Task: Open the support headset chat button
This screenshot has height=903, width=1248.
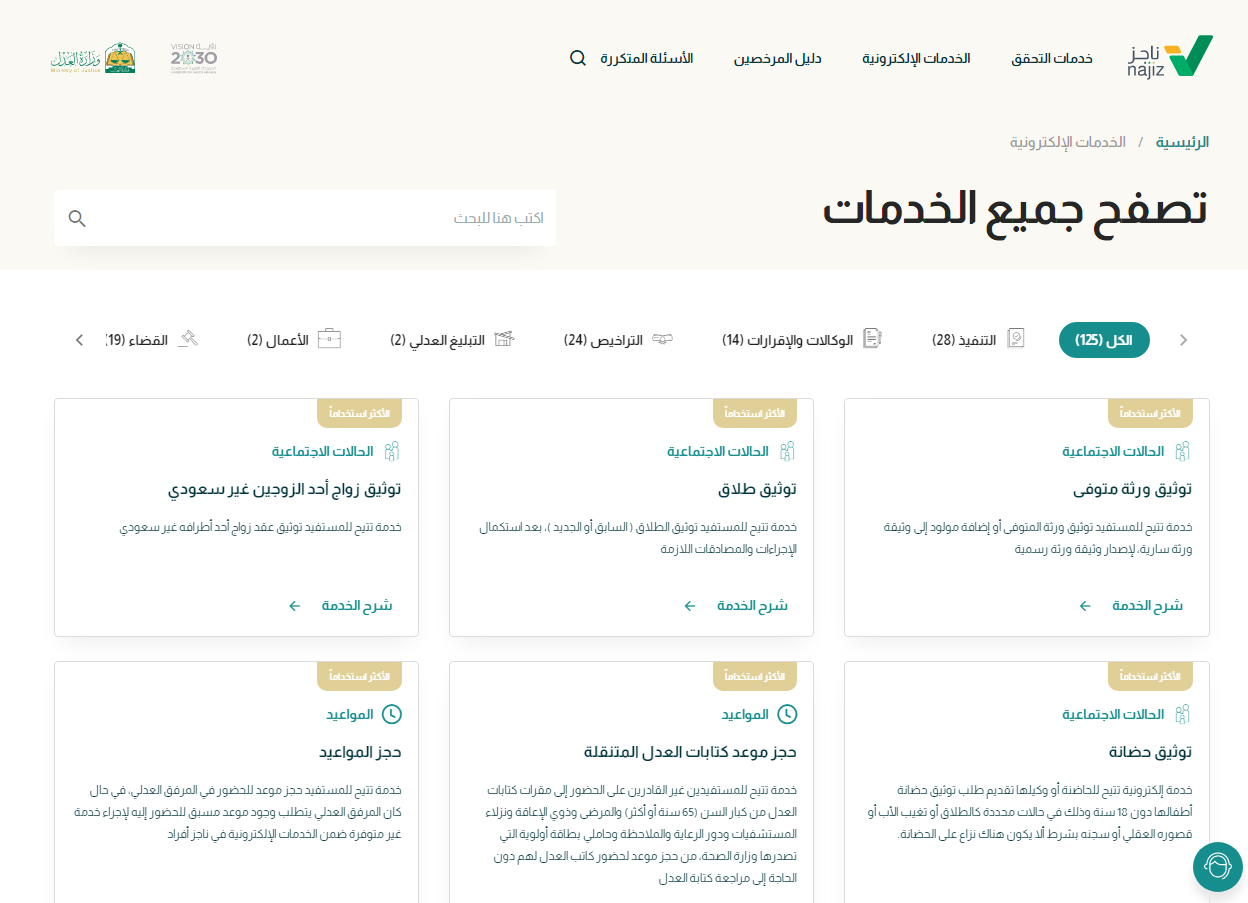Action: (1218, 867)
